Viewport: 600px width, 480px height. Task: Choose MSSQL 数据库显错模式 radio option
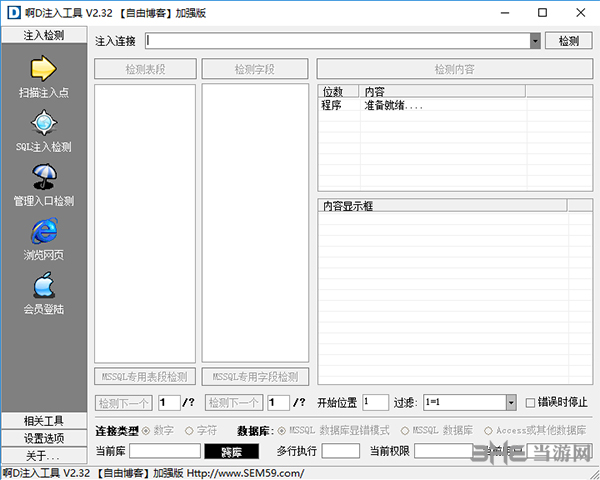[x=282, y=431]
